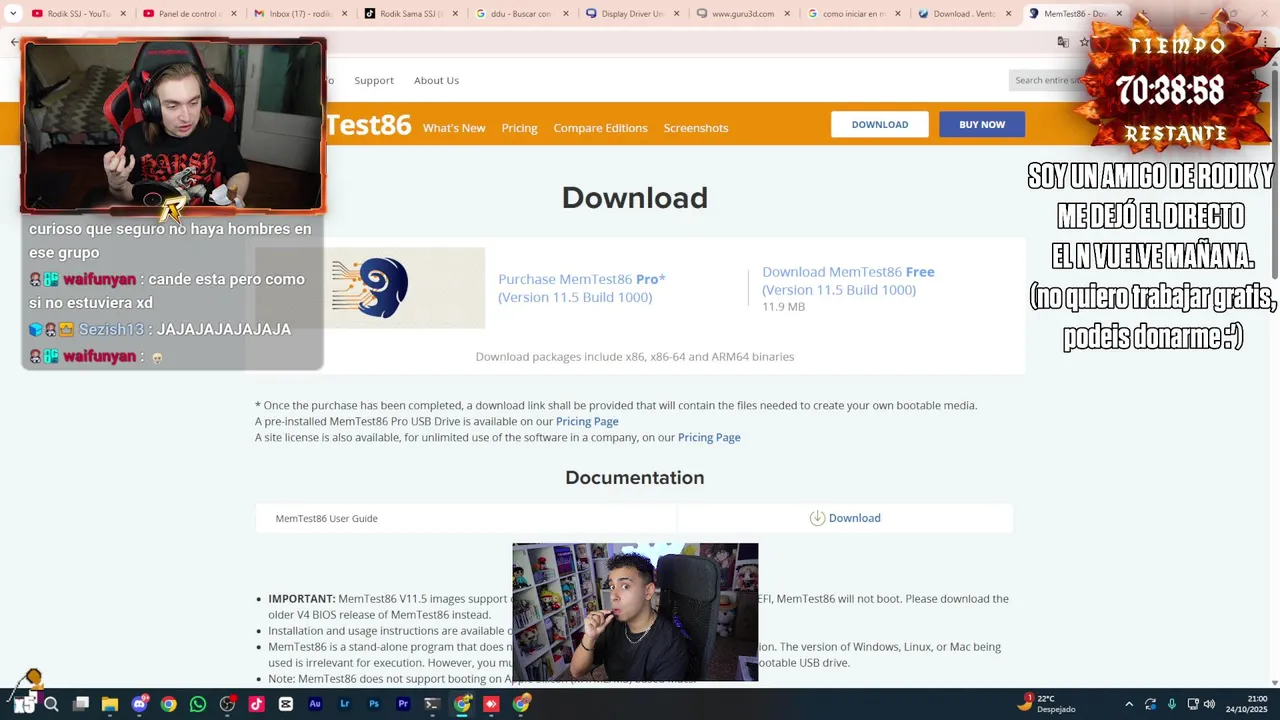Close the www.guru3d.com tab

coord(787,14)
